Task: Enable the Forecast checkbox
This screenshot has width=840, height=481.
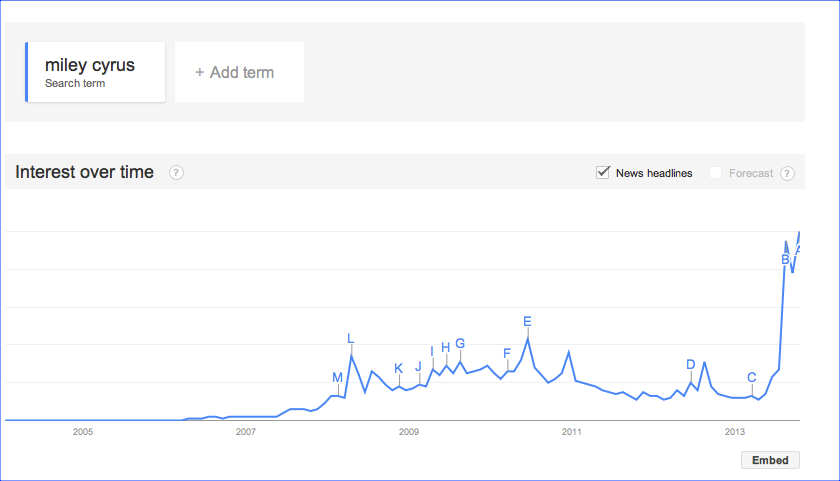Action: coord(715,173)
